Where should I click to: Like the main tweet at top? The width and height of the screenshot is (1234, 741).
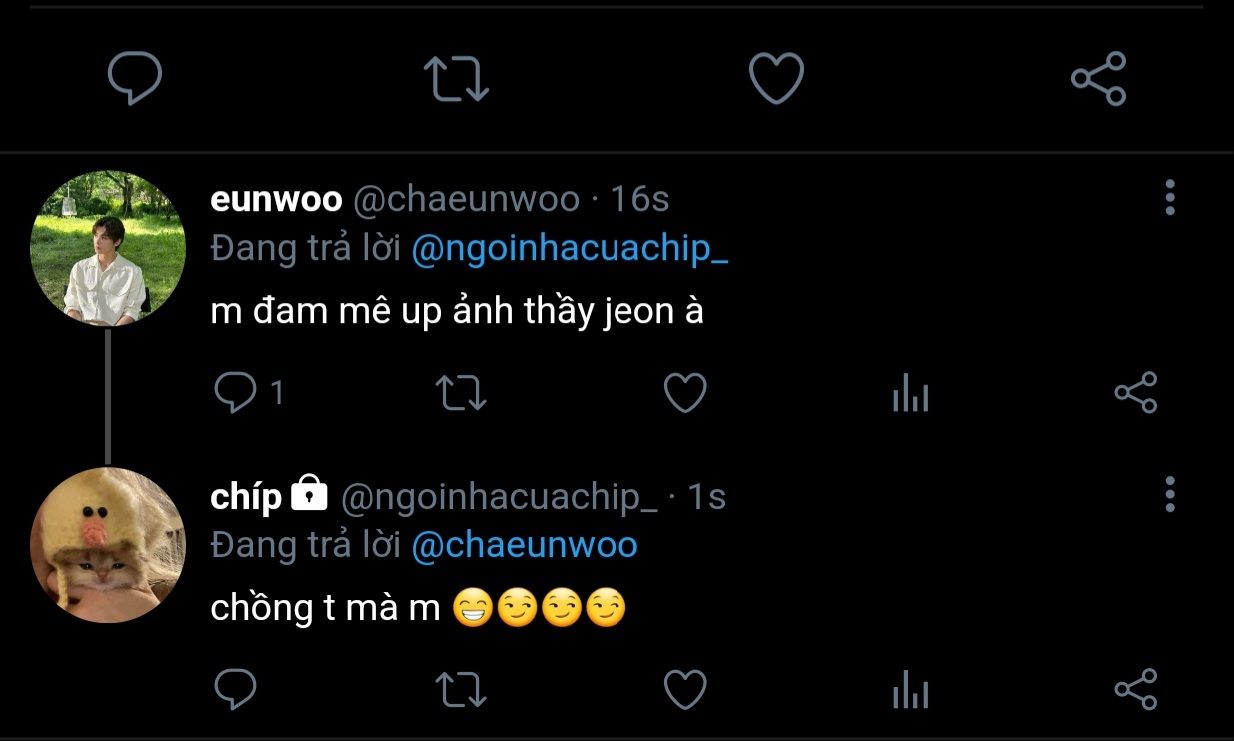(777, 79)
